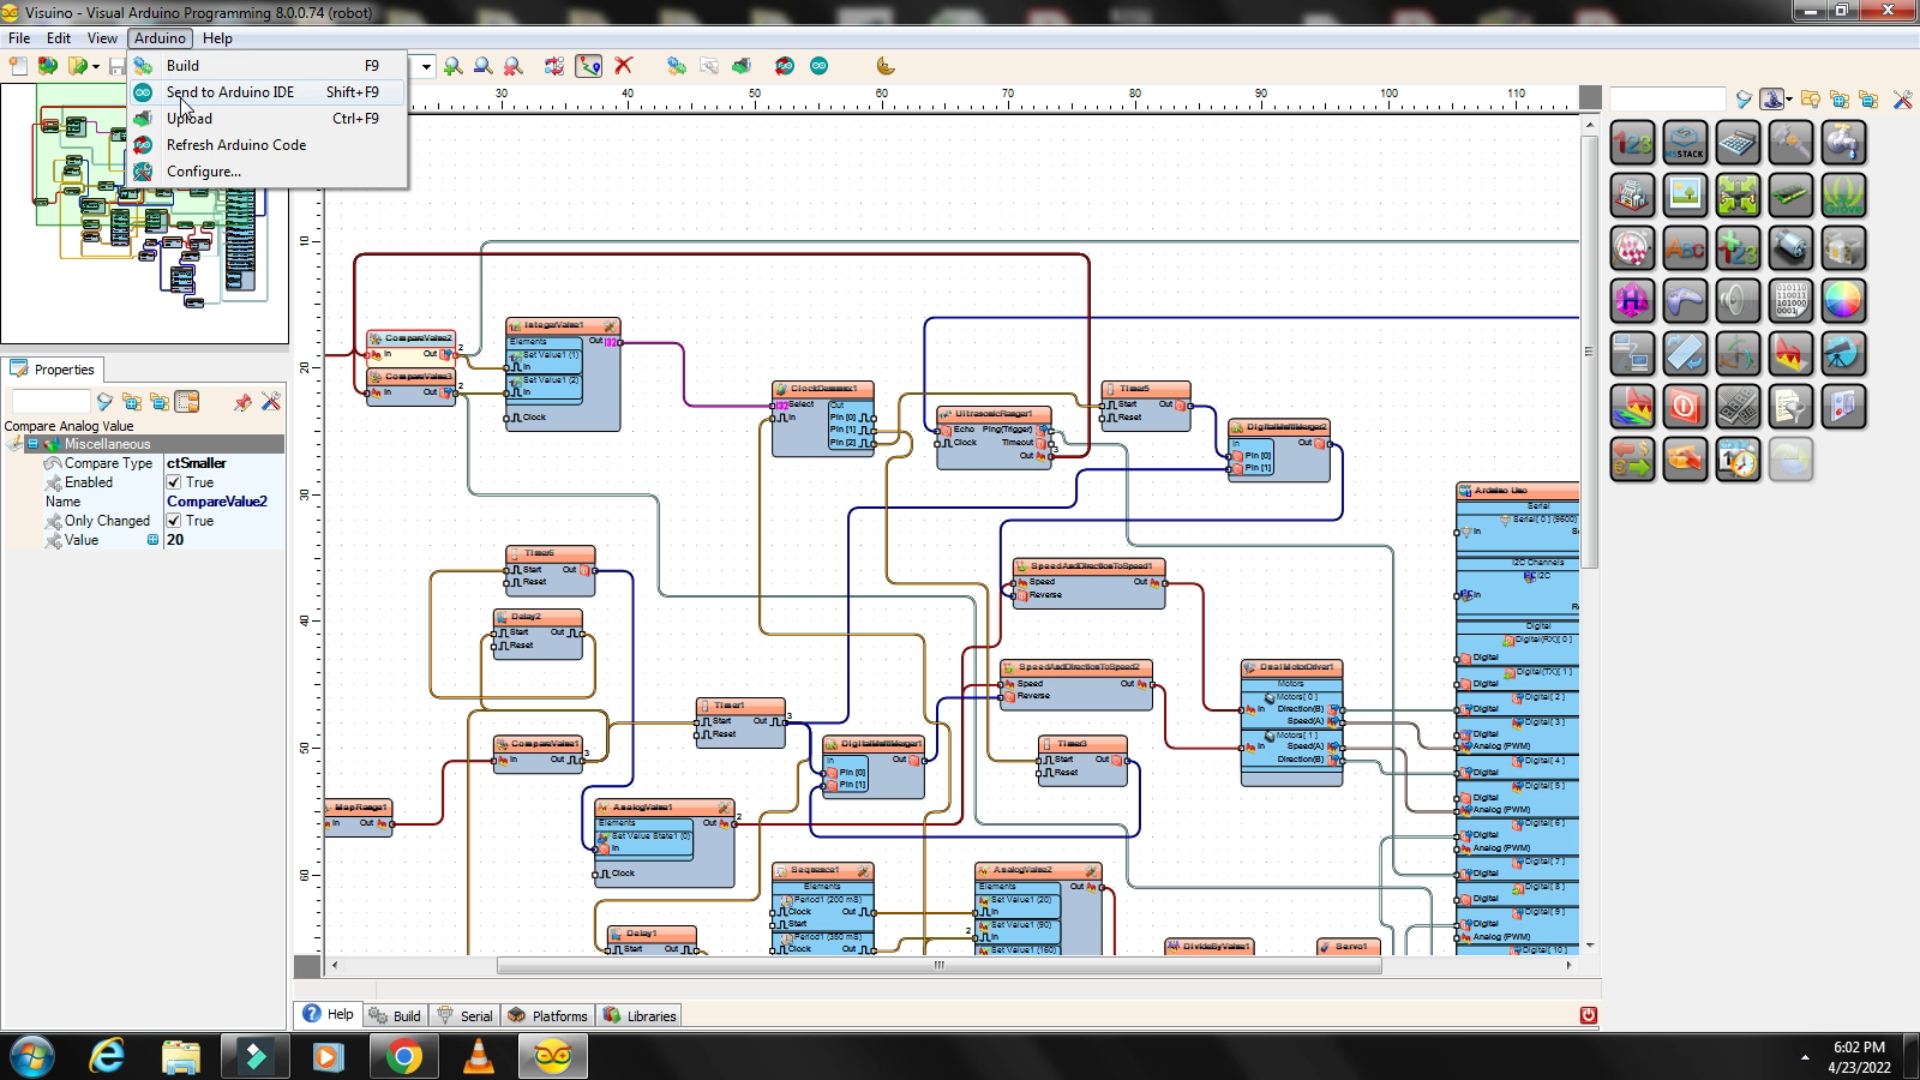
Task: Click the green board Upload toolbar icon
Action: coord(741,66)
